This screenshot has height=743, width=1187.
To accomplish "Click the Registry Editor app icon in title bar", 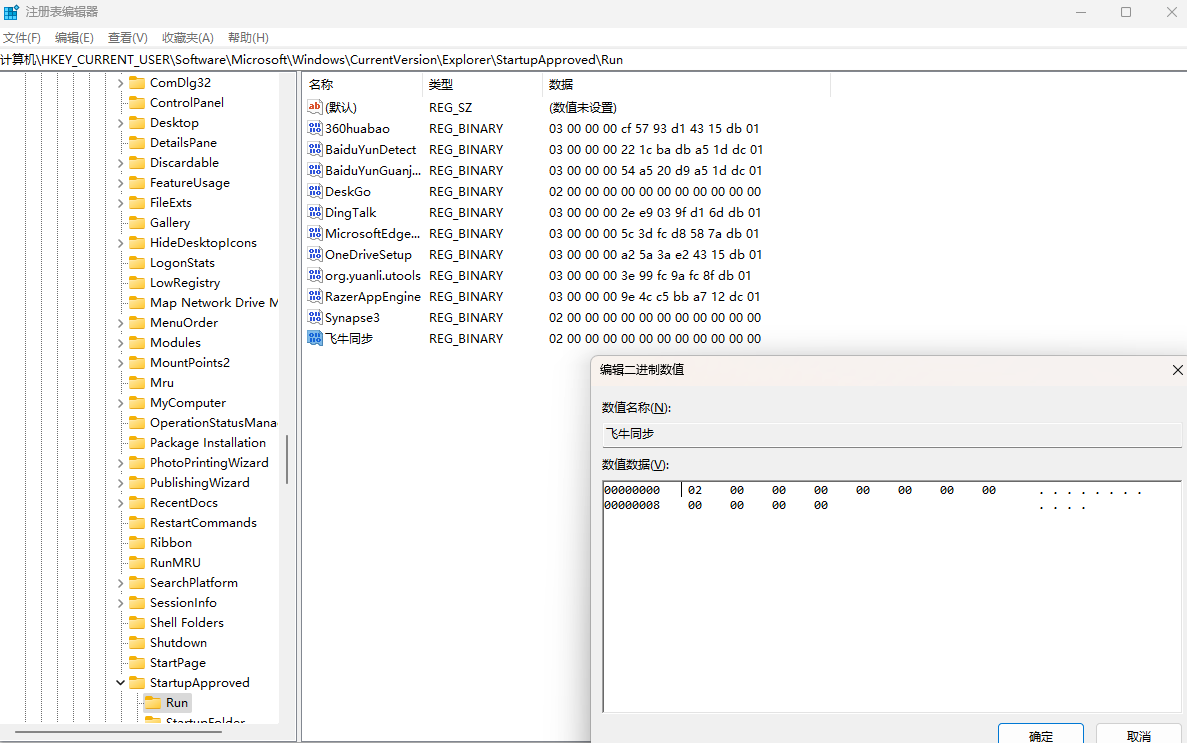I will tap(11, 12).
